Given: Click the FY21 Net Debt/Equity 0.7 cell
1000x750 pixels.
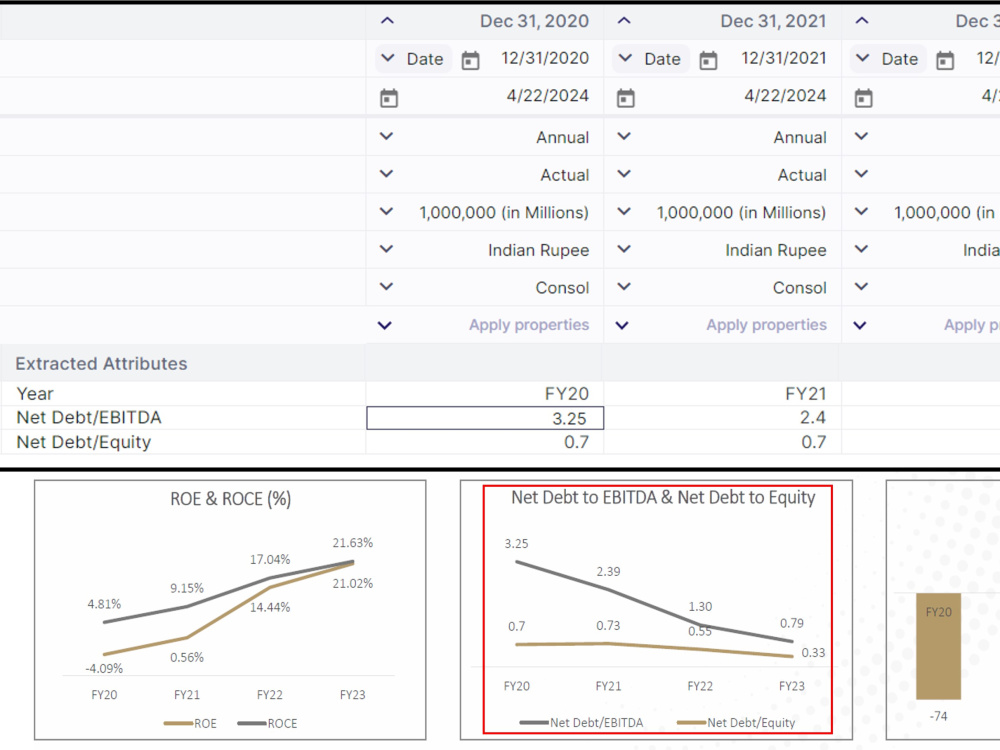Looking at the screenshot, I should [722, 442].
